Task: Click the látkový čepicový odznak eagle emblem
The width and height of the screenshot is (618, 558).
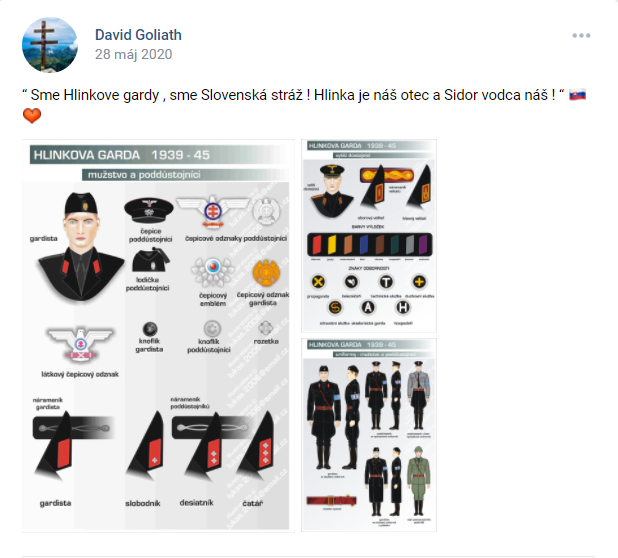Action: pos(80,344)
